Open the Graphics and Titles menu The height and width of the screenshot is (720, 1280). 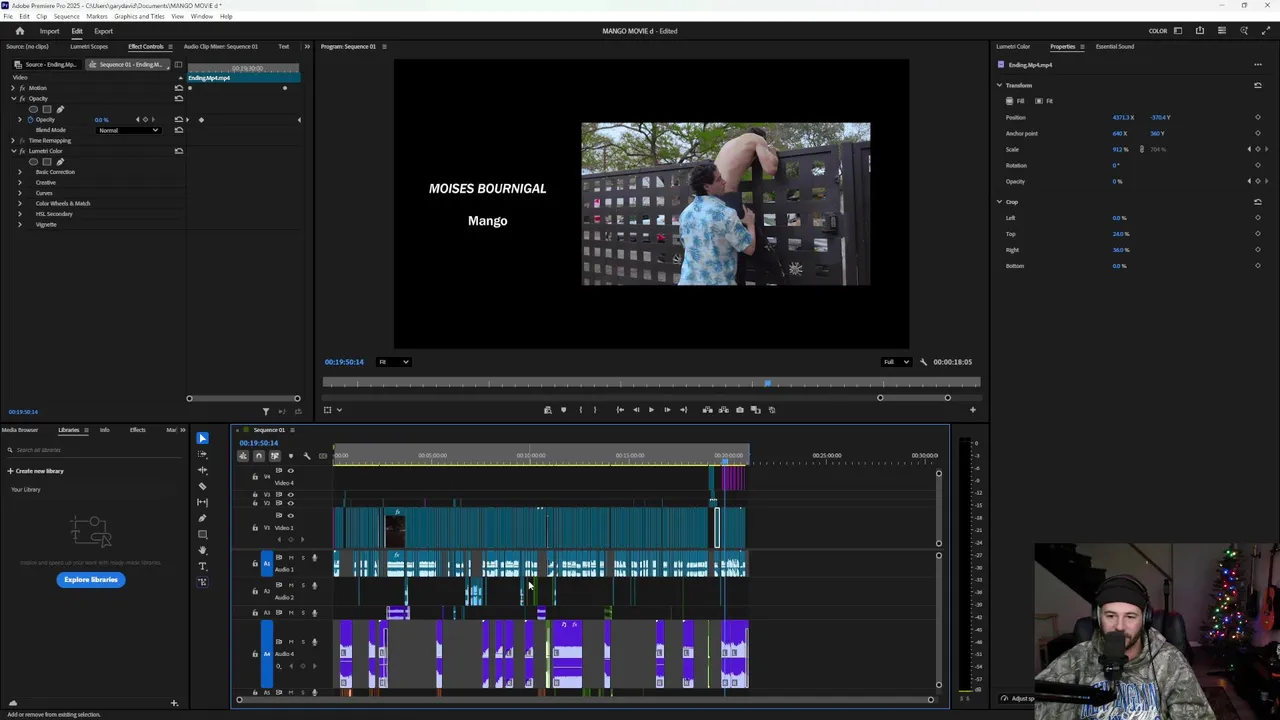tap(139, 17)
